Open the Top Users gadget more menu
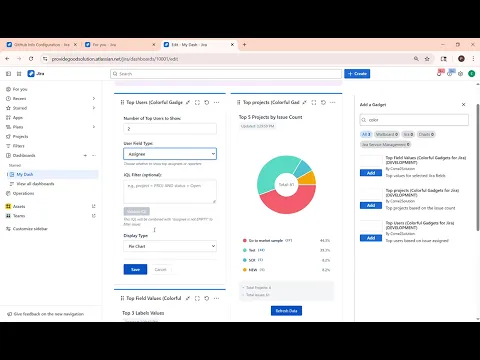Screen dimensions: 480x360 (x=216, y=102)
